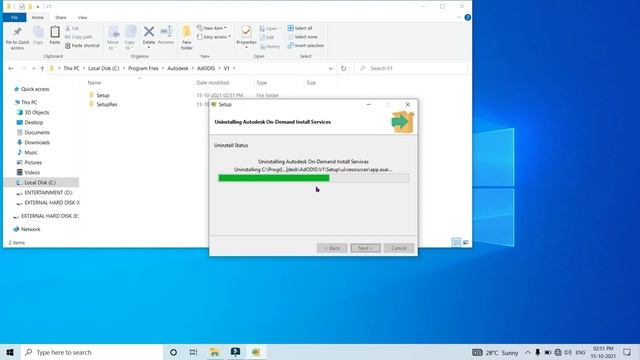Open Easy access dropdown
The image size is (640, 360).
213,37
